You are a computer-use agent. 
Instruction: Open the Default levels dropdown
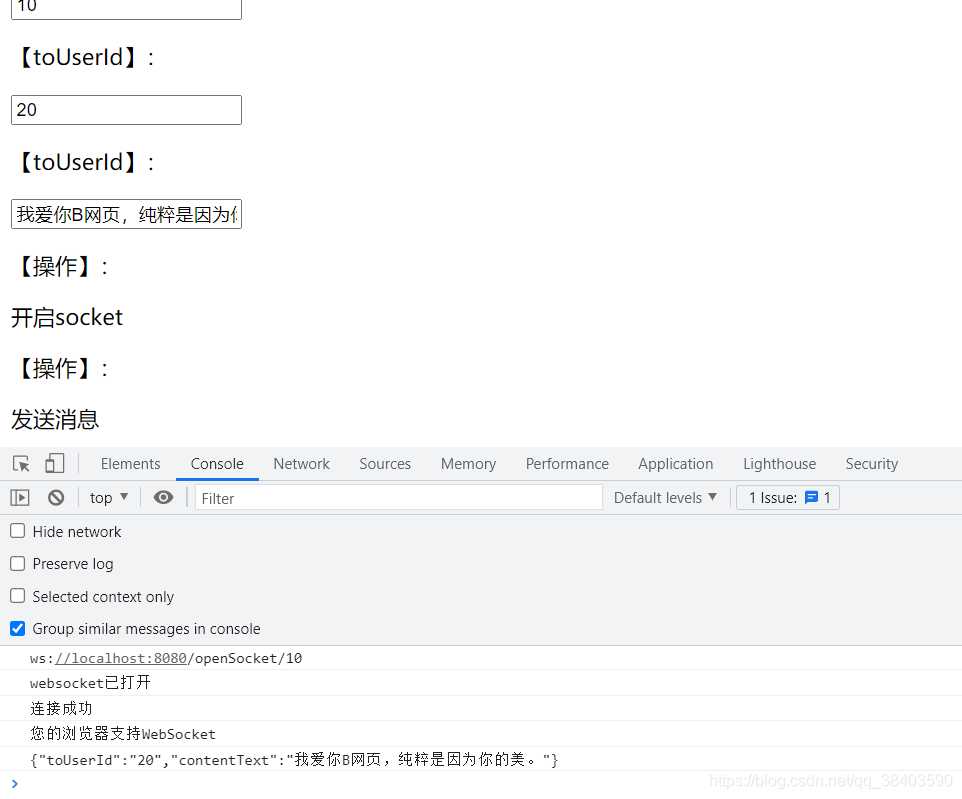(664, 497)
